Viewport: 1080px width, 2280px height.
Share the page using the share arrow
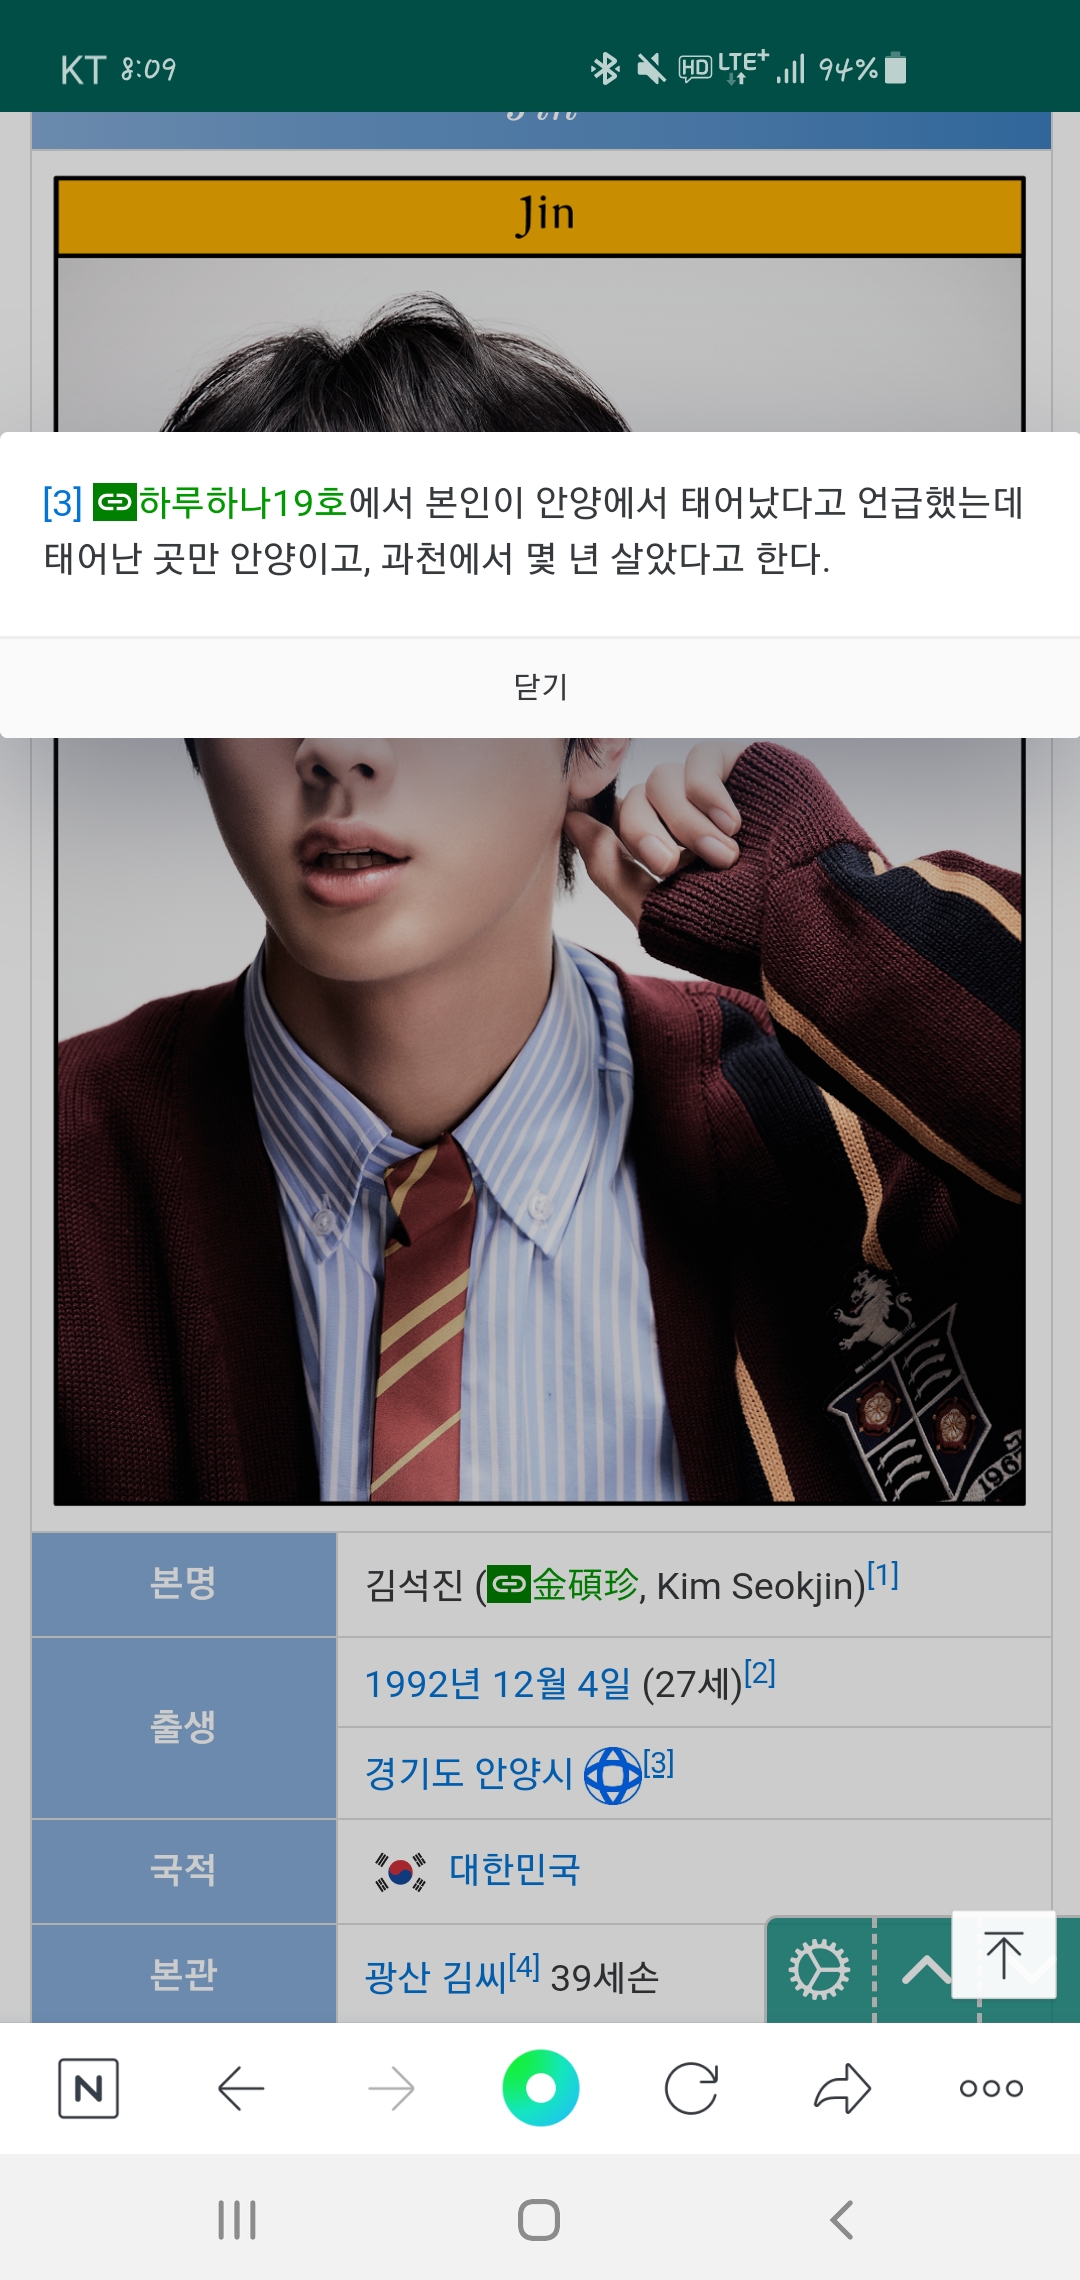(x=842, y=2088)
